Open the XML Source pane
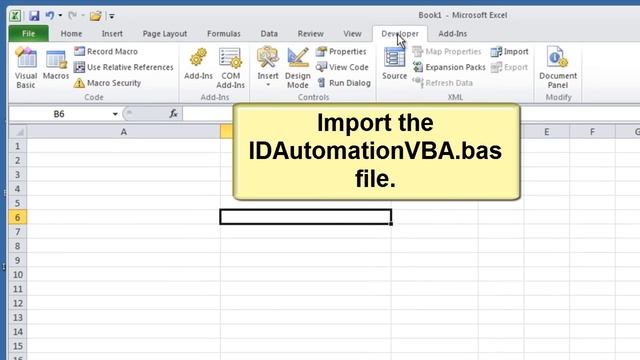The image size is (640, 360). coord(394,64)
